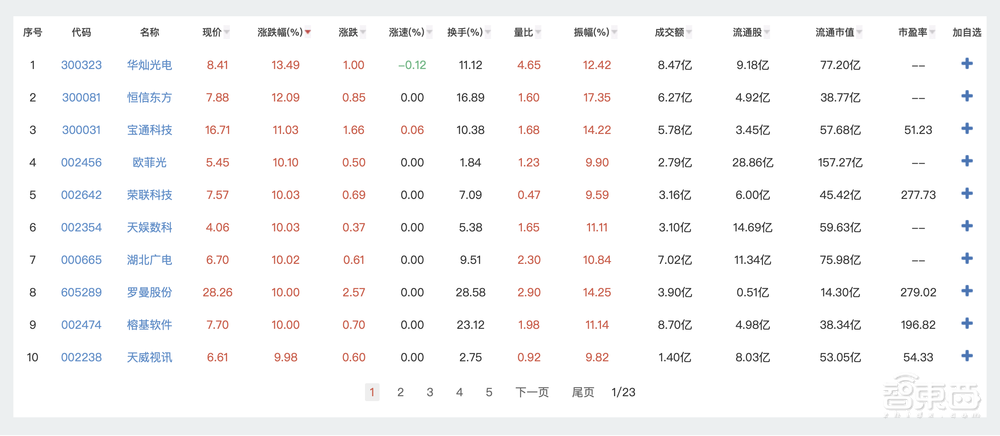
Task: Click 下一页 next page link
Action: pos(532,392)
